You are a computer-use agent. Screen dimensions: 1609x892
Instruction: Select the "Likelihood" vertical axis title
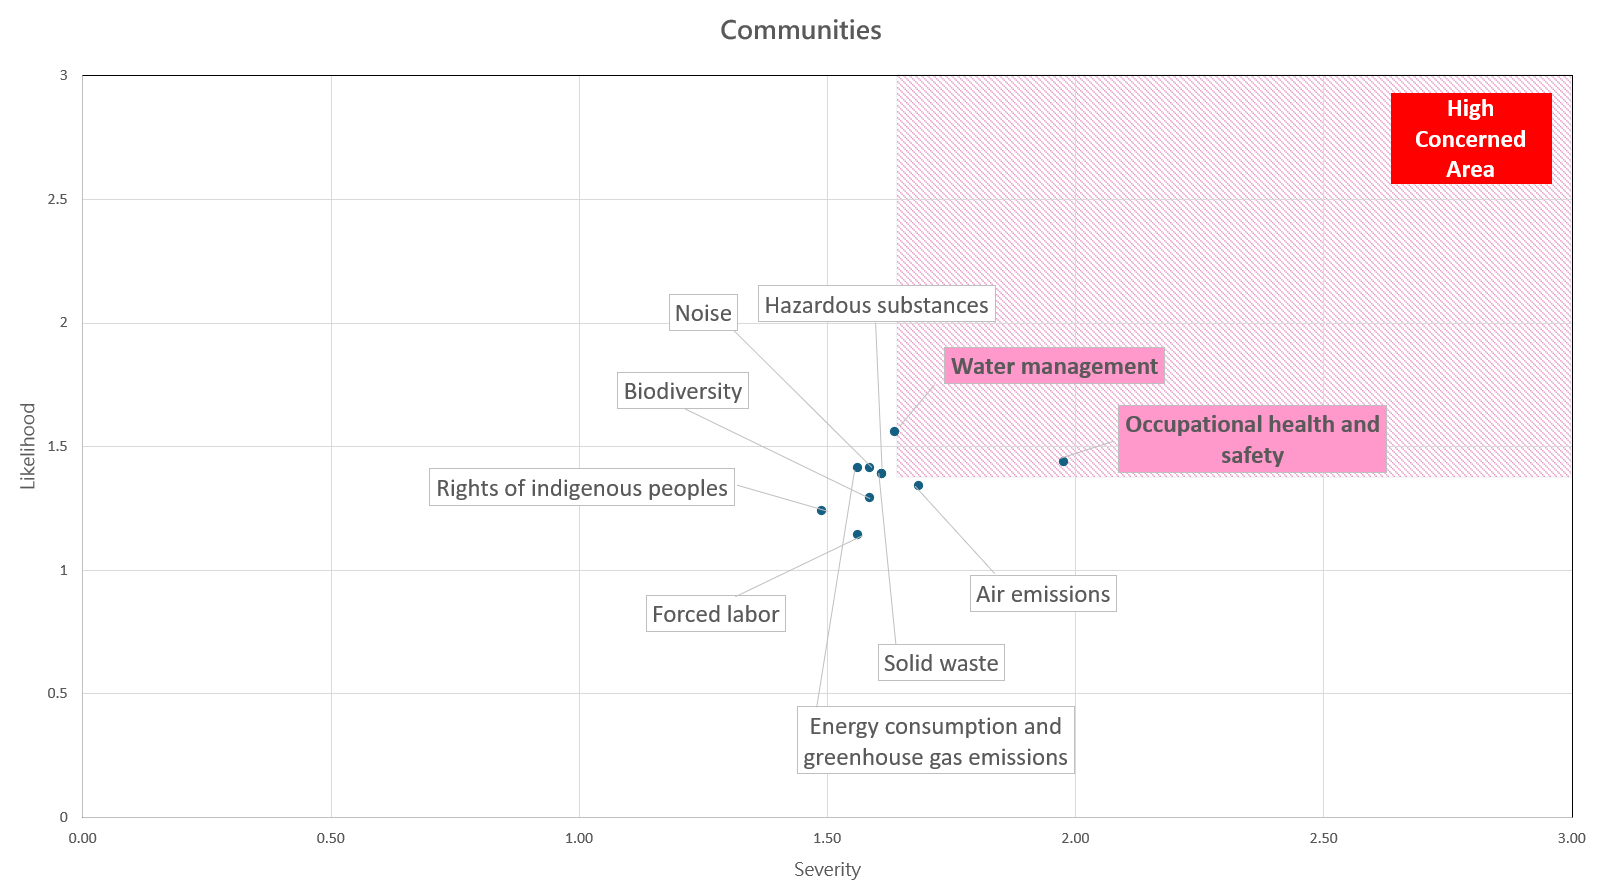[x=28, y=446]
